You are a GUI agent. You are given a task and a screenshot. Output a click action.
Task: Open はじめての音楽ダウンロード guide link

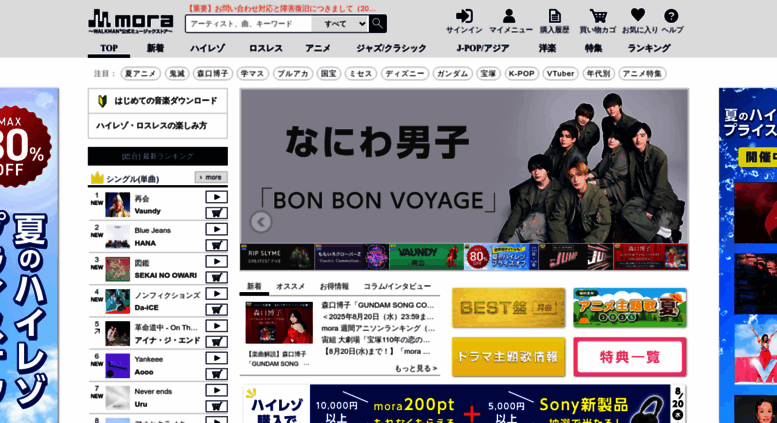pyautogui.click(x=158, y=101)
